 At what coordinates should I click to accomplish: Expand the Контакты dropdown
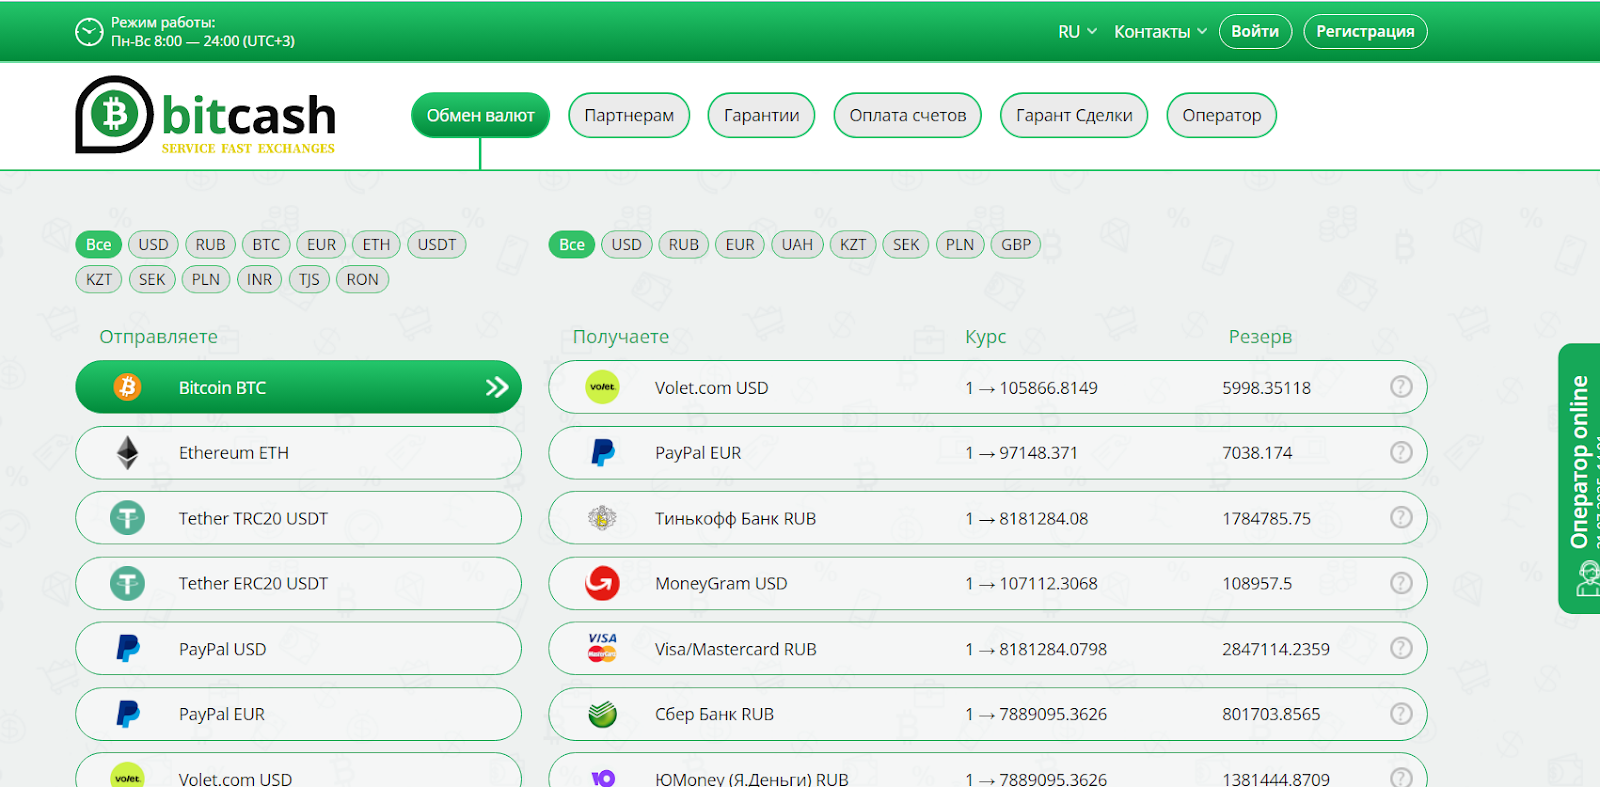pyautogui.click(x=1160, y=32)
